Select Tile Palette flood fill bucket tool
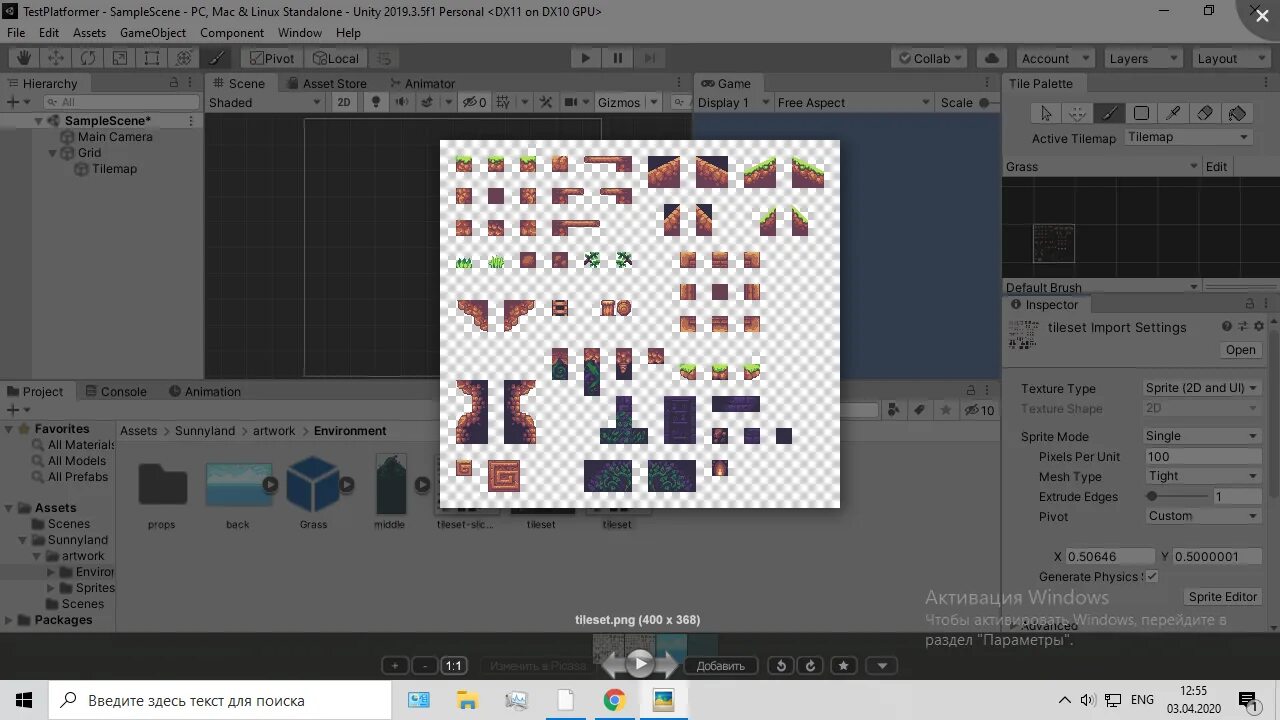This screenshot has width=1280, height=720. point(1237,113)
